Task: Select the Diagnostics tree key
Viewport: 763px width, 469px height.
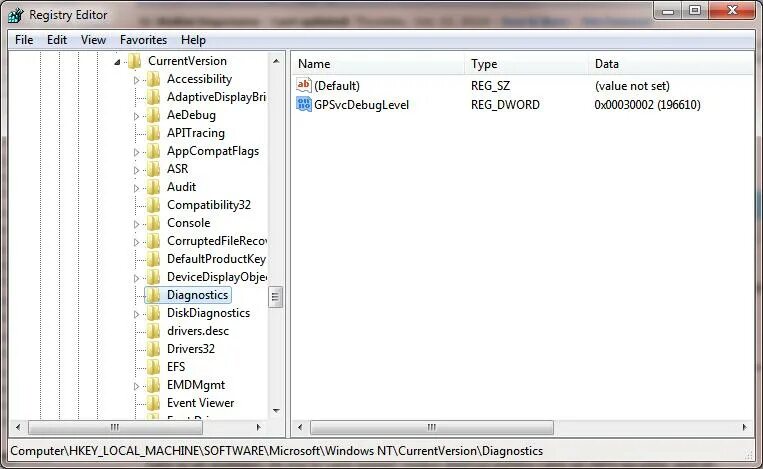Action: pyautogui.click(x=197, y=295)
